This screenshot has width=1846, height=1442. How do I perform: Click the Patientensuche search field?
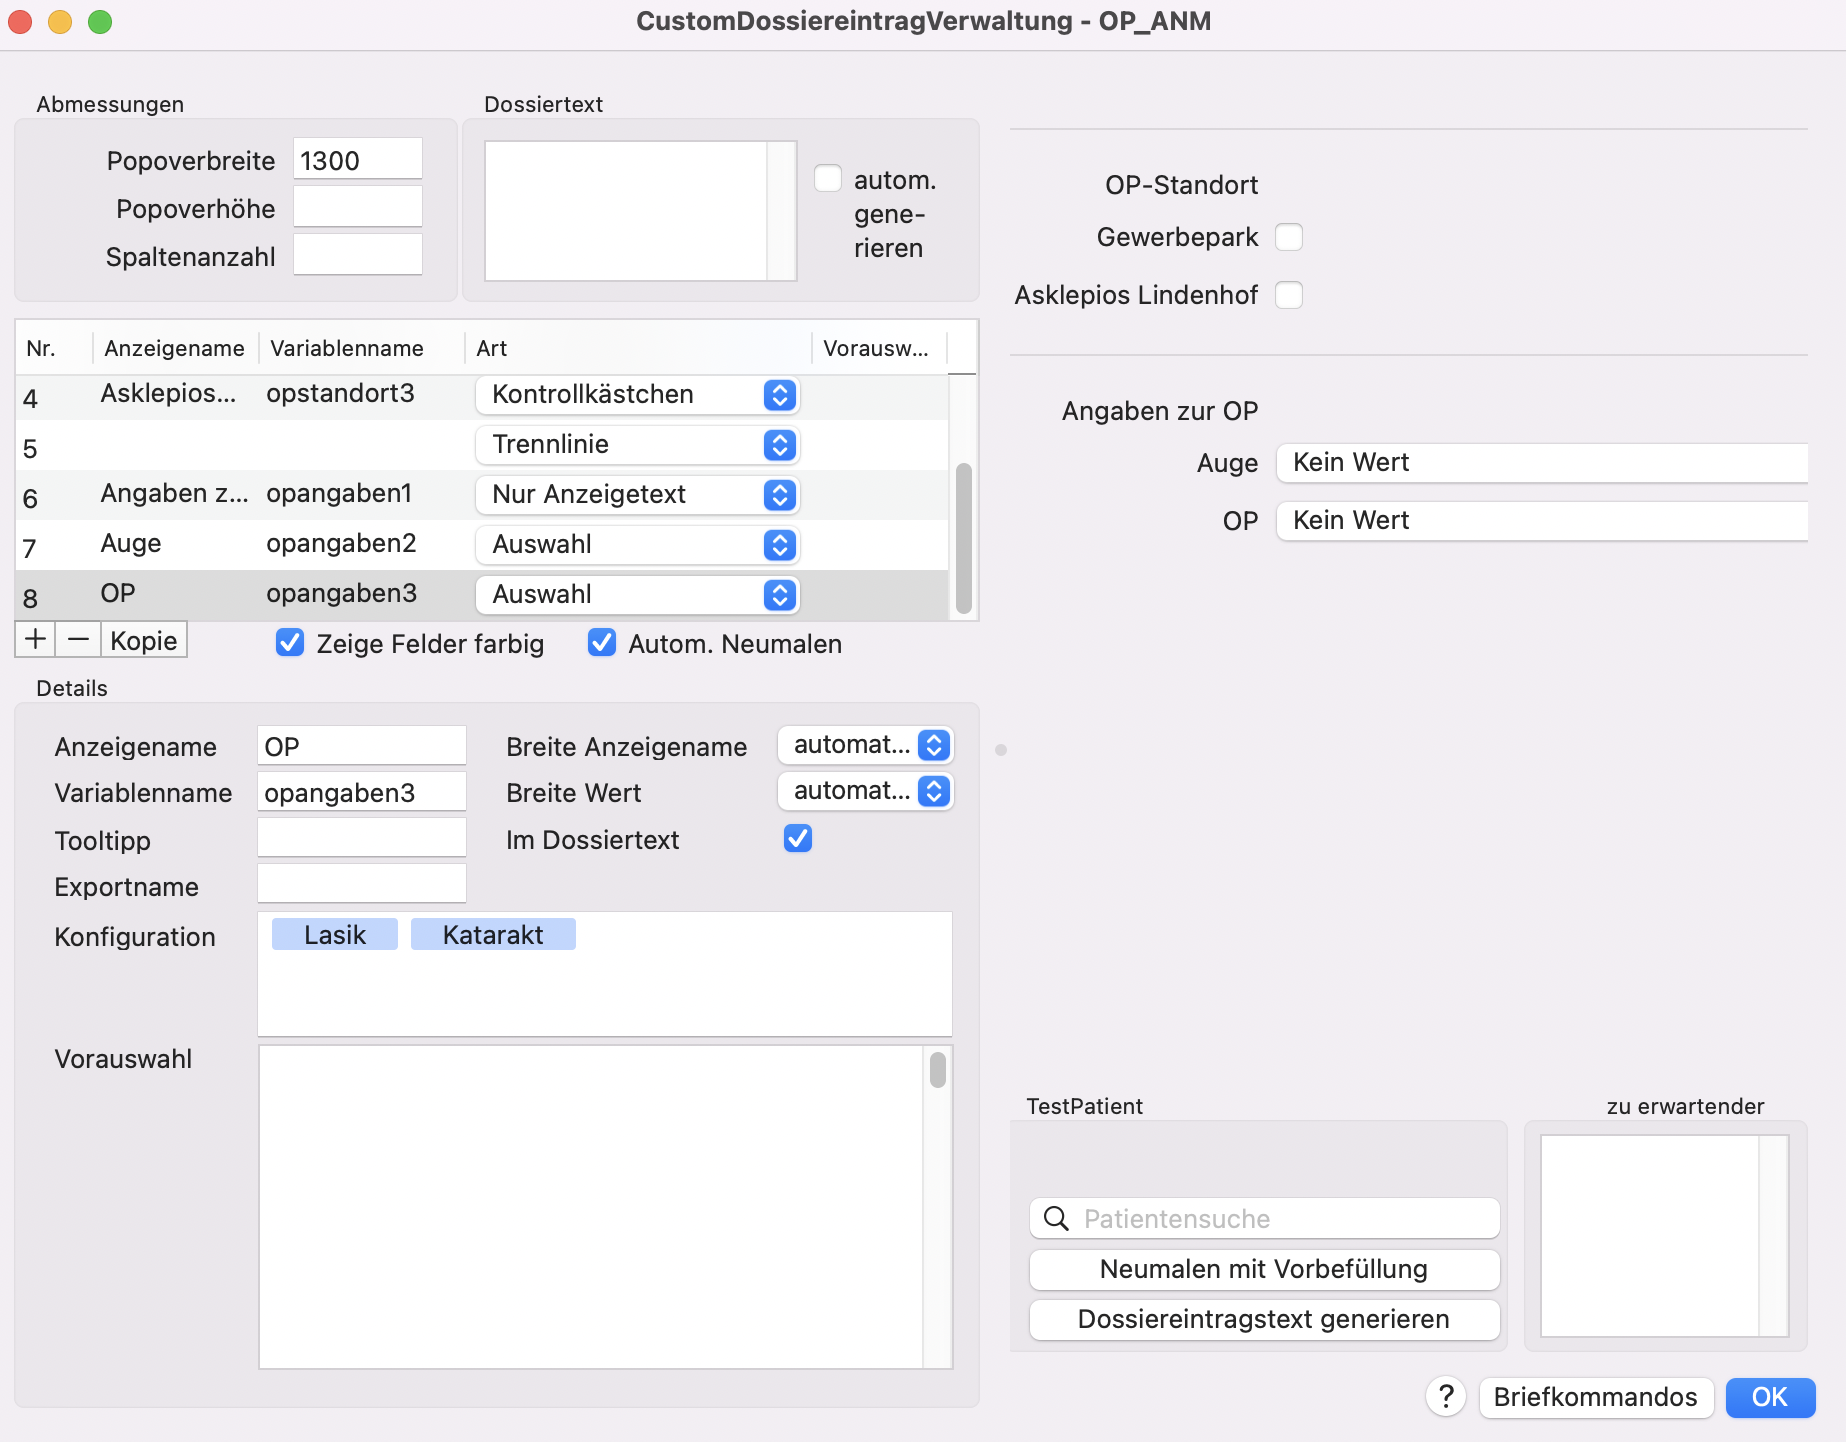pyautogui.click(x=1264, y=1218)
